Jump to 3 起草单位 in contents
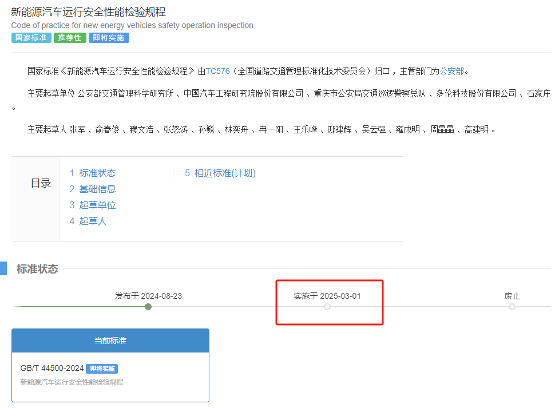Image resolution: width=552 pixels, height=408 pixels. click(93, 205)
